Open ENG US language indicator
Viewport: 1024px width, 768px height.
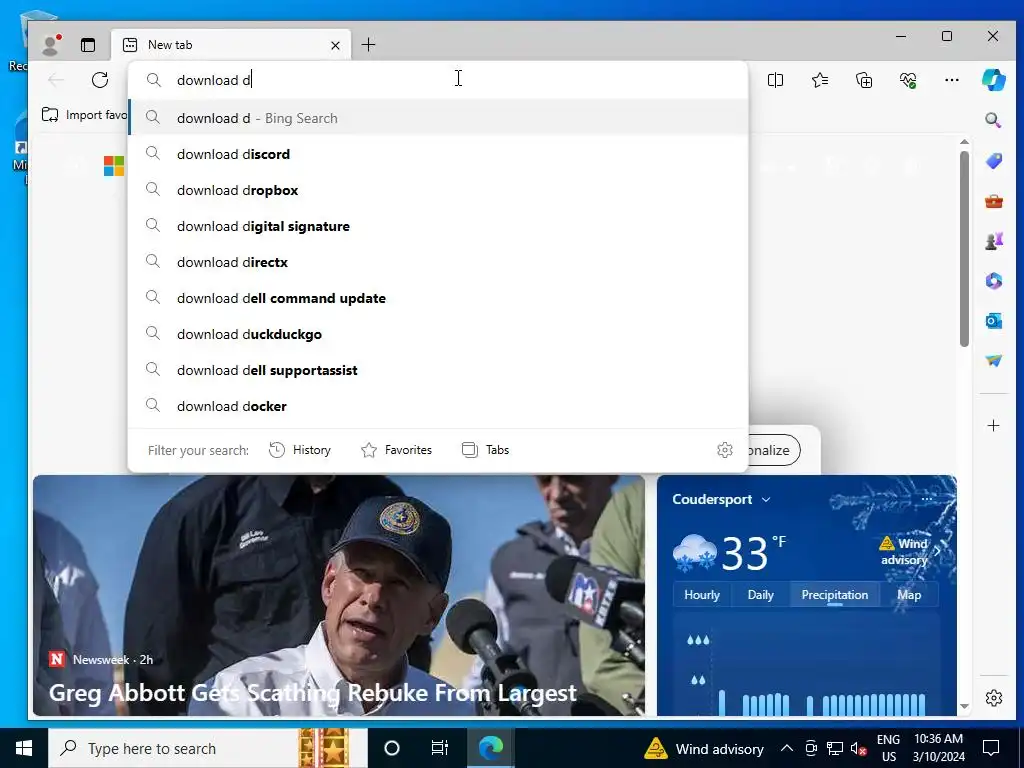point(888,748)
